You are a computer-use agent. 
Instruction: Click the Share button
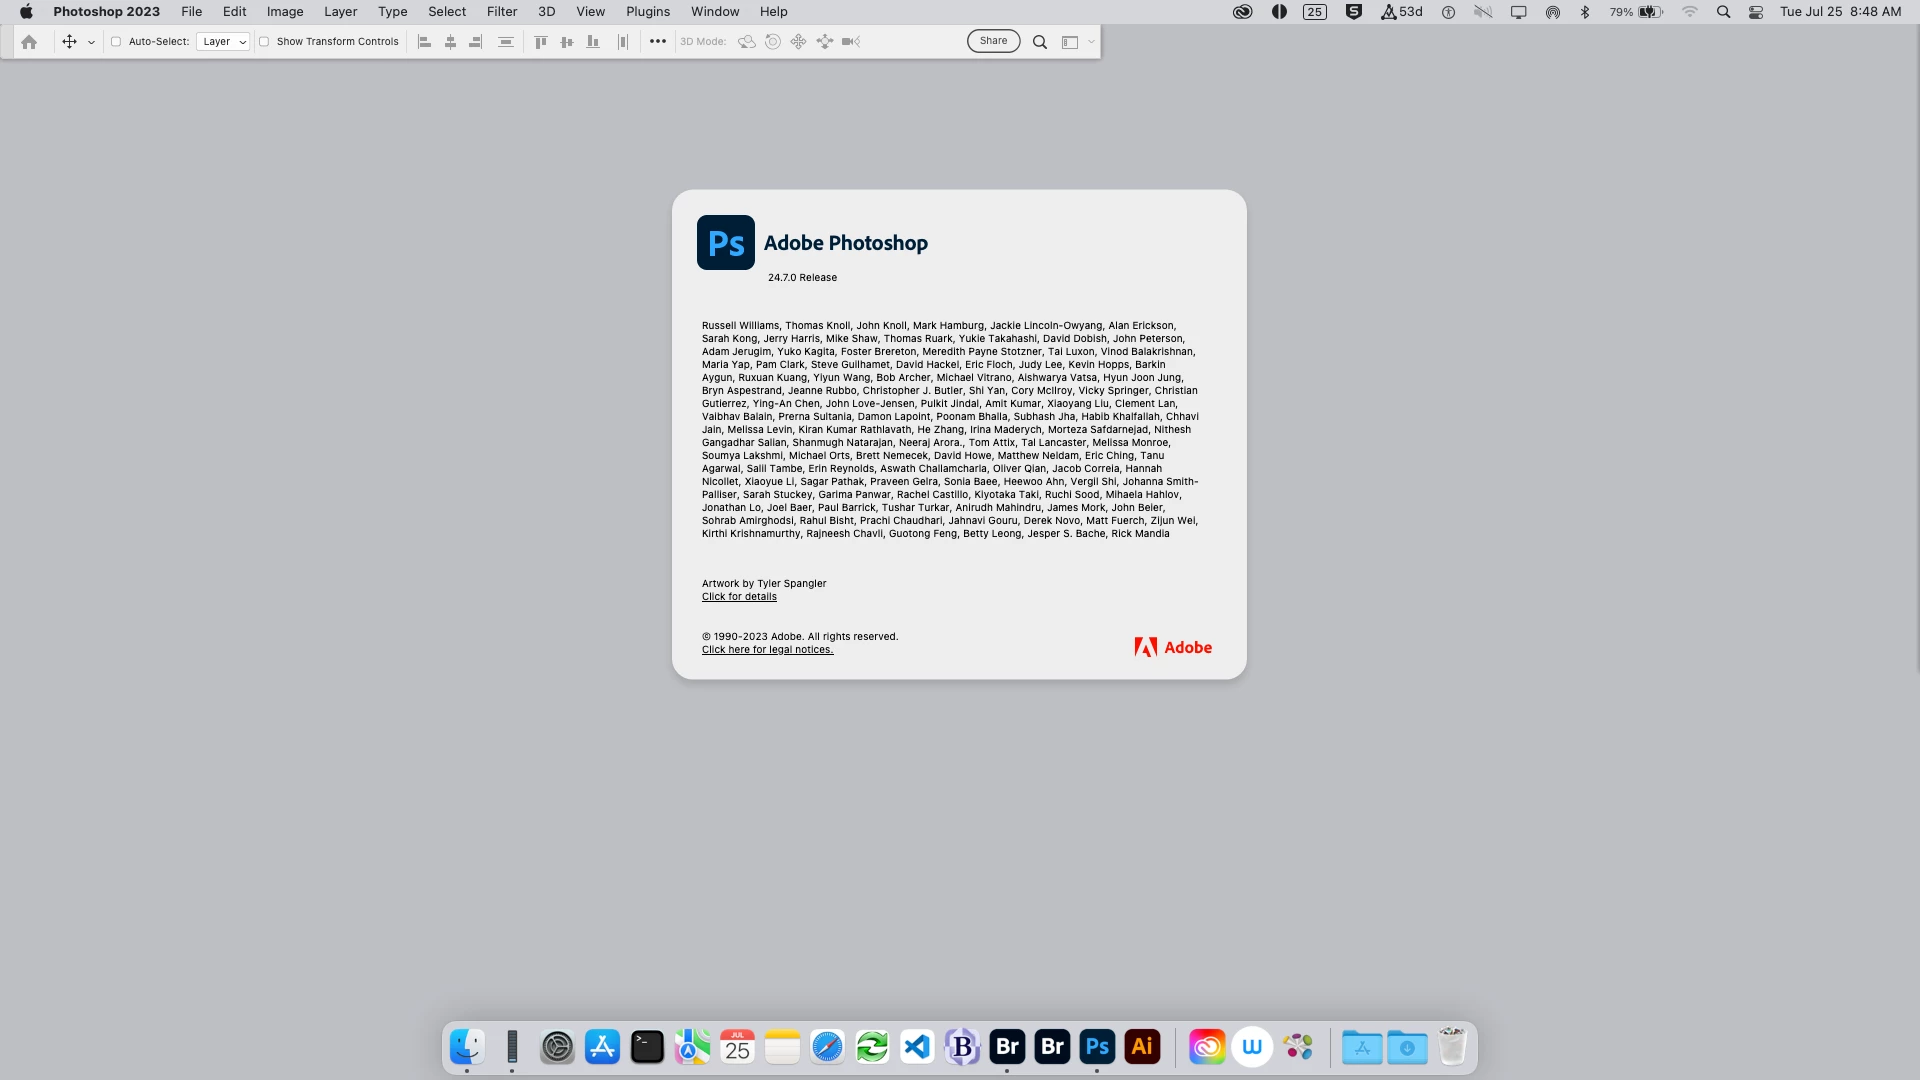(x=993, y=41)
